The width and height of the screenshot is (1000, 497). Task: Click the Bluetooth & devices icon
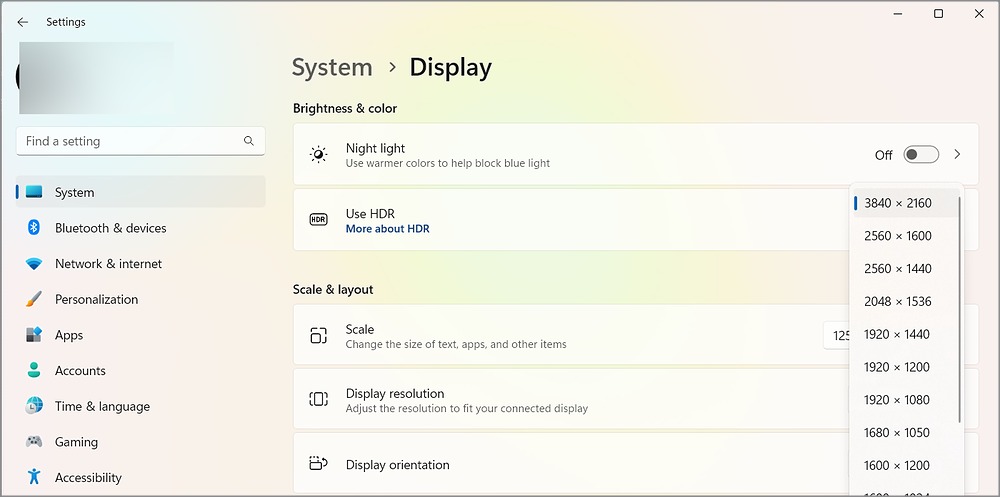tap(34, 228)
